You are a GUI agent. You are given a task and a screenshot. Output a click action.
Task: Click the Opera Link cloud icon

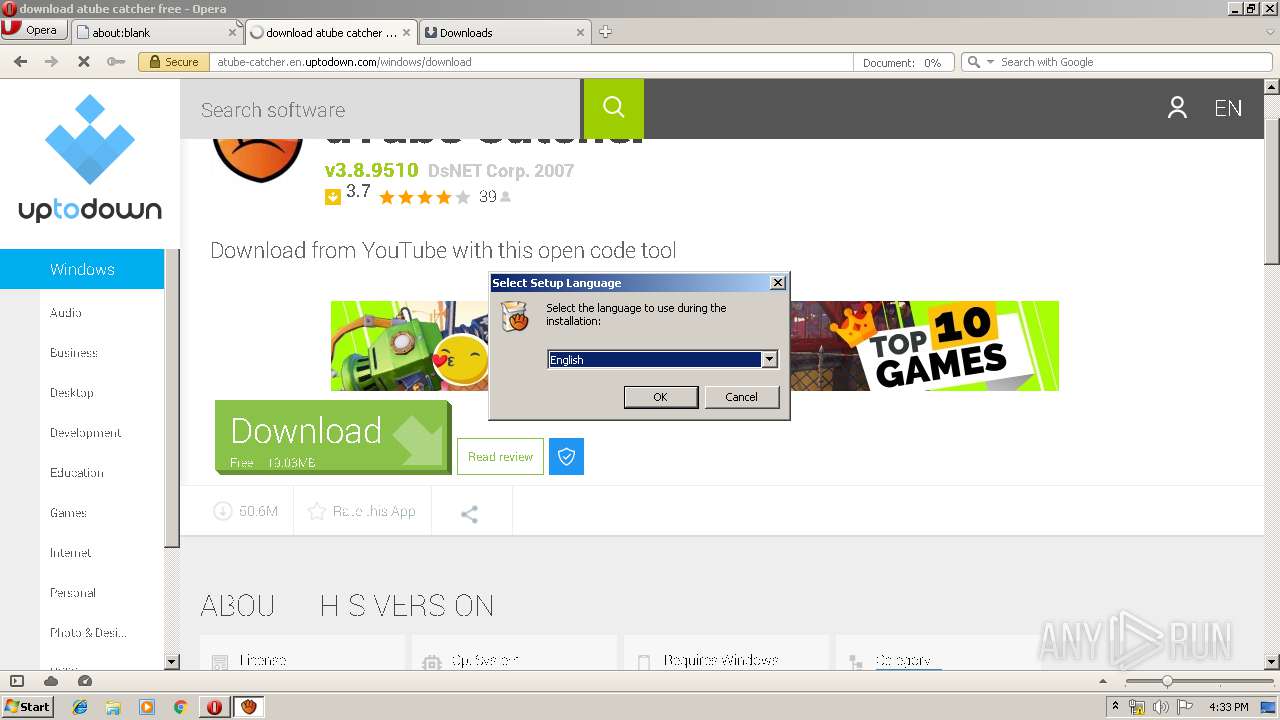(x=51, y=681)
